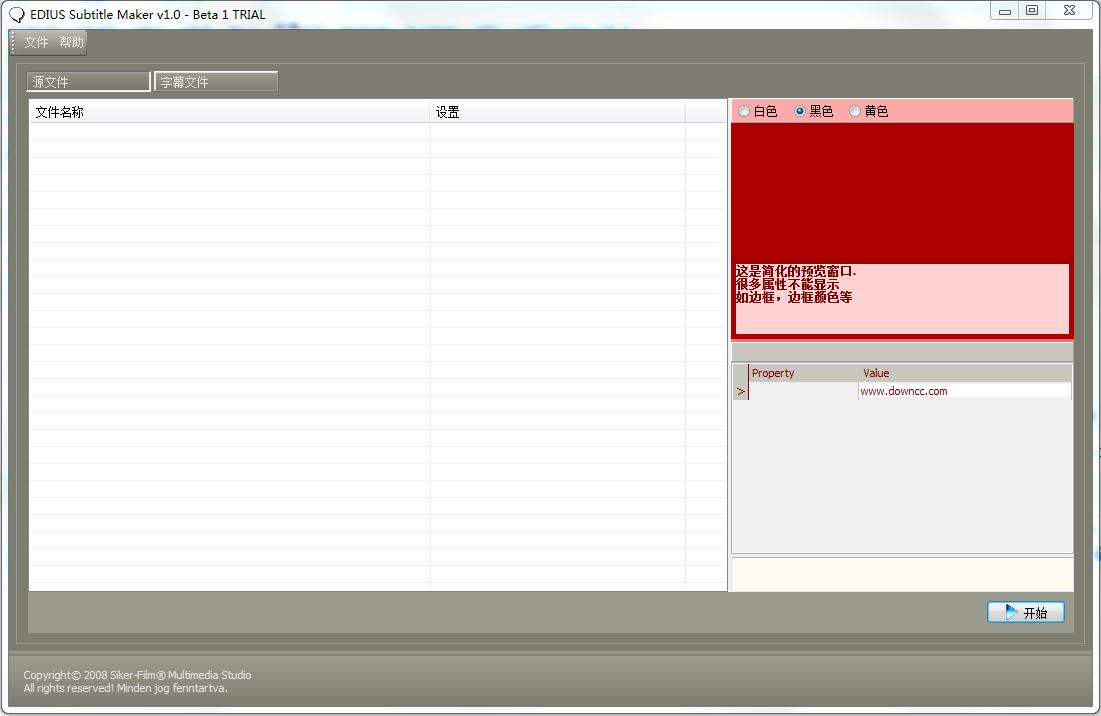Viewport: 1101px width, 716px height.
Task: Click the Value column header in the grid
Action: pyautogui.click(x=876, y=372)
